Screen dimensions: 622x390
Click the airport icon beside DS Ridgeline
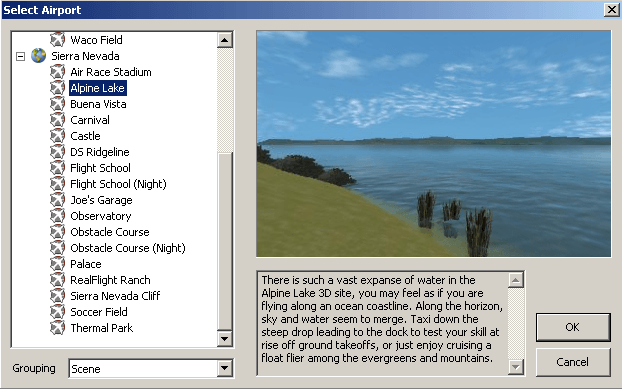tap(58, 152)
